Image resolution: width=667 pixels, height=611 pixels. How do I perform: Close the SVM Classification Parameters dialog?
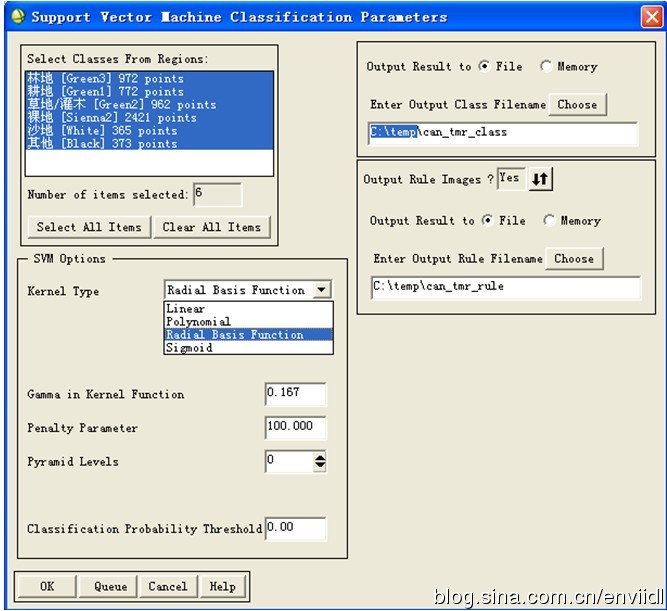coord(651,17)
